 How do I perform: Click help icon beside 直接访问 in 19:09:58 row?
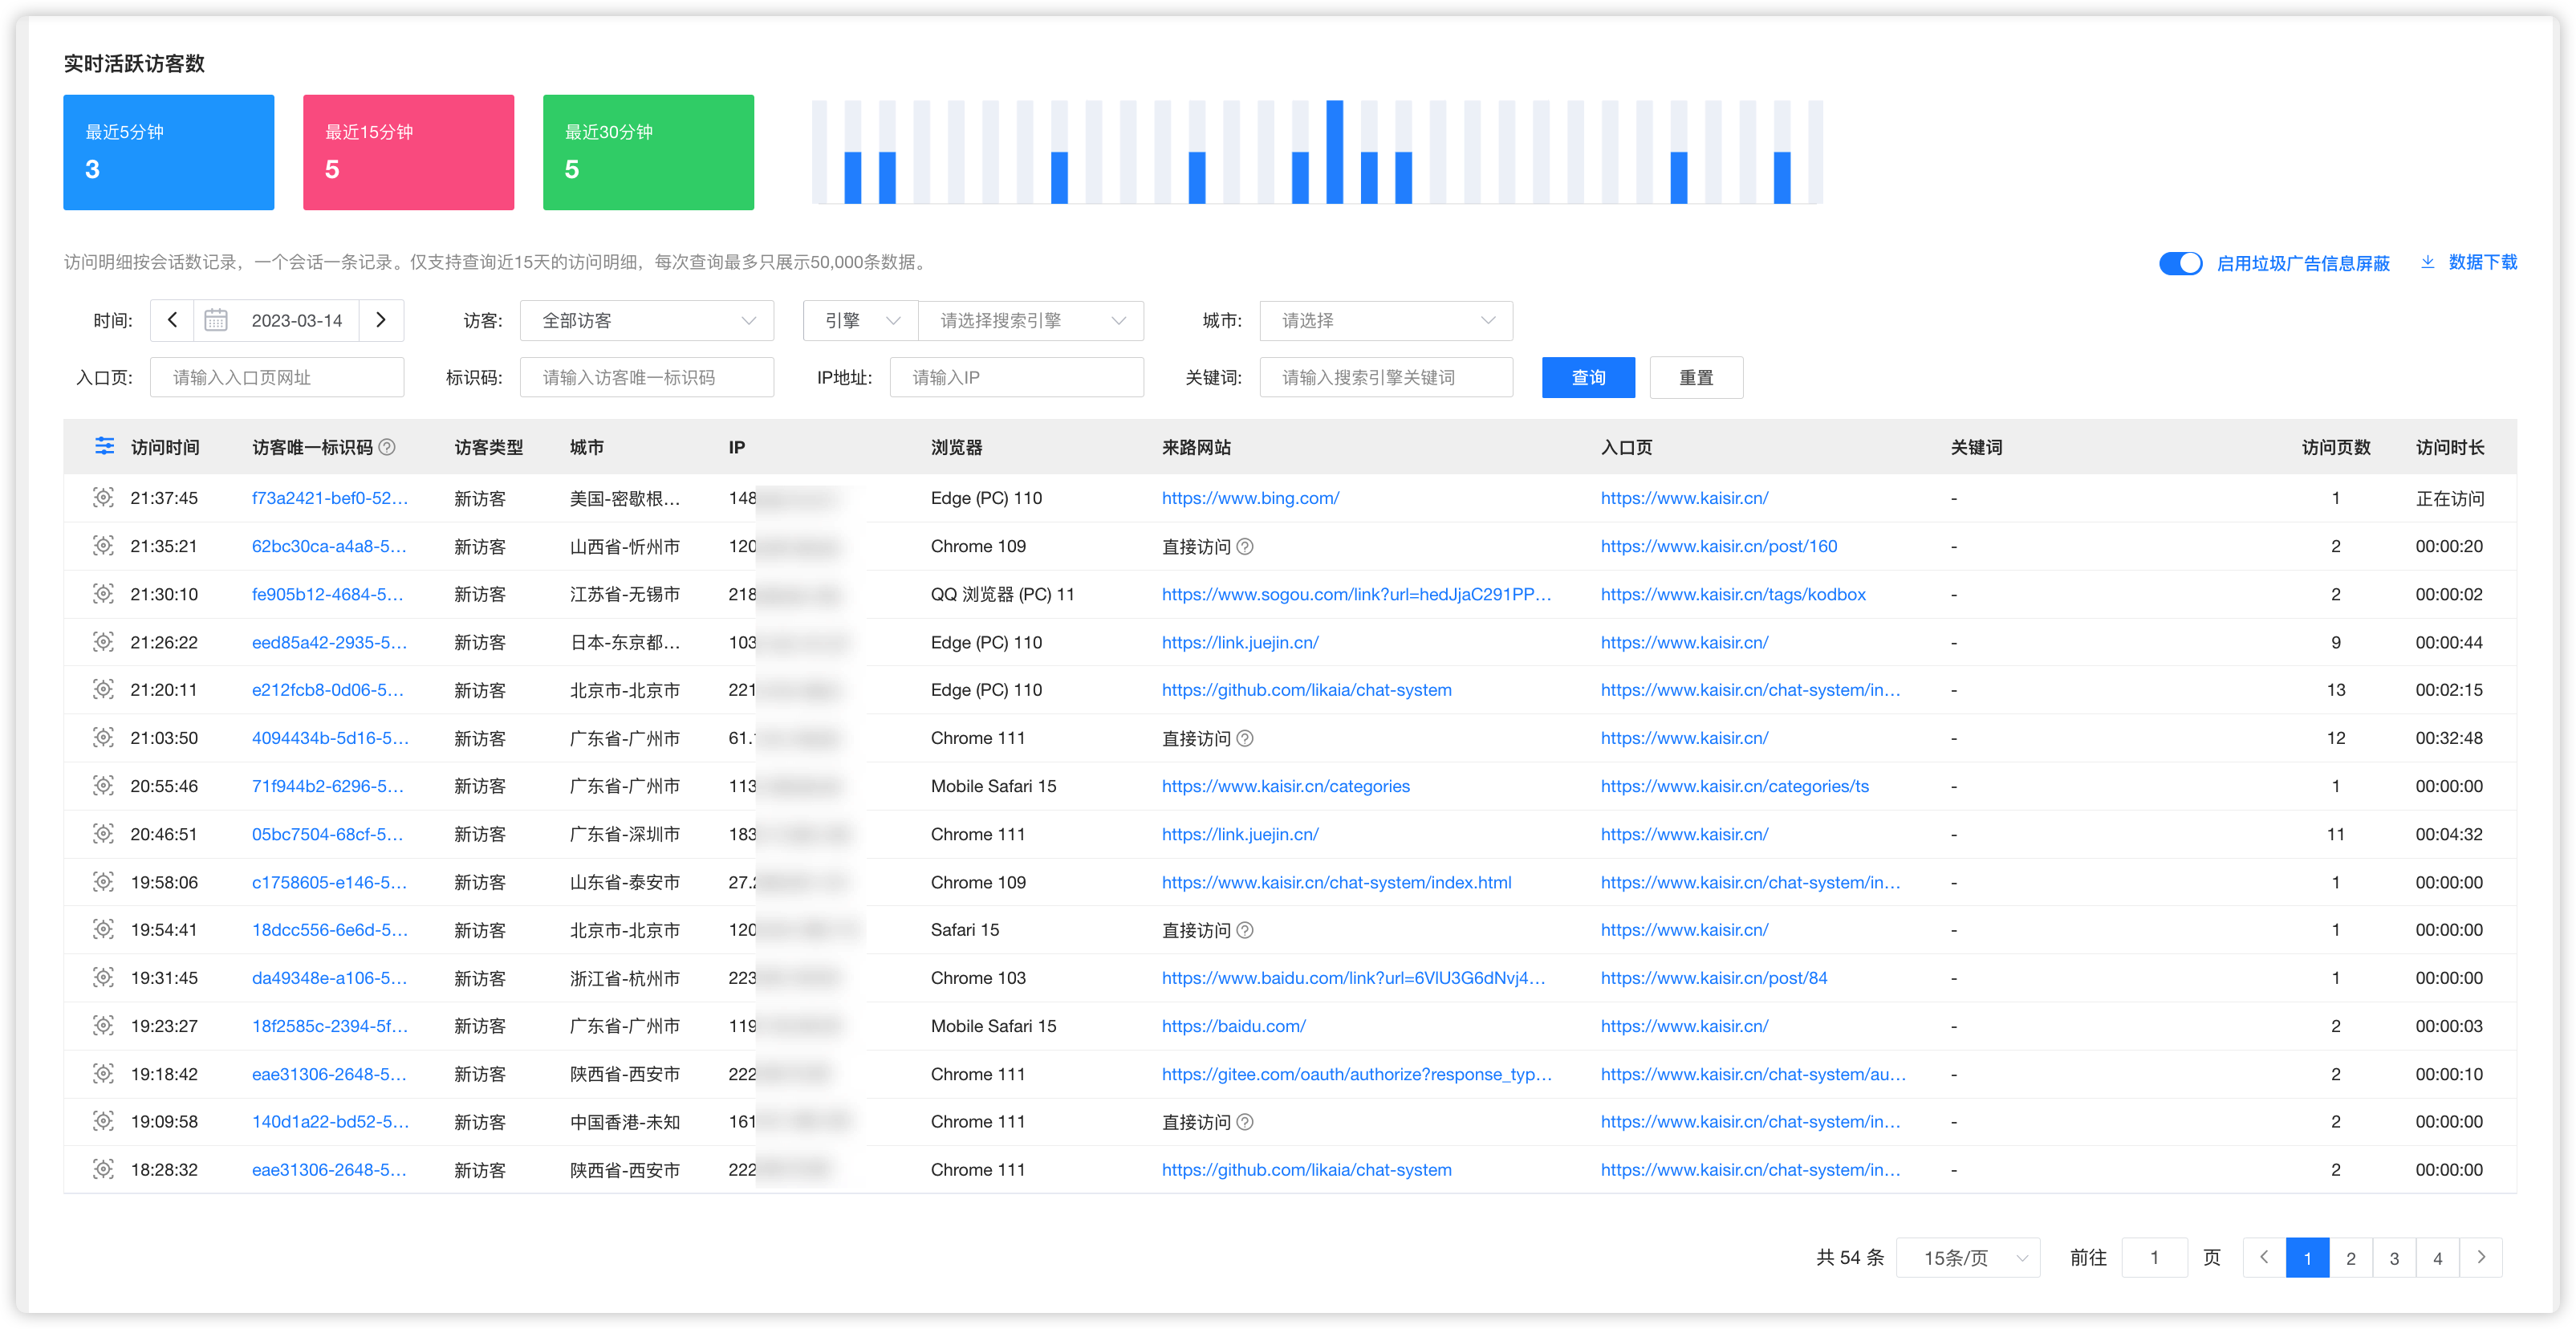[x=1245, y=1122]
